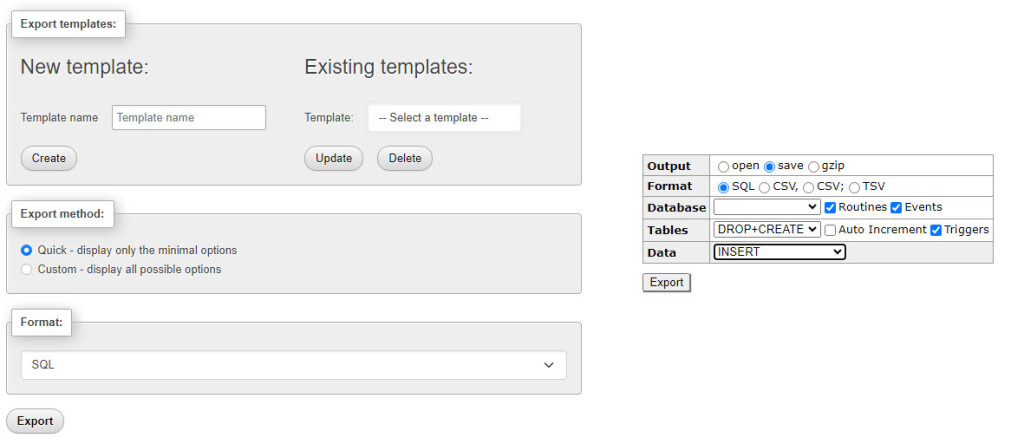
Task: Focus the Template name input field
Action: [x=189, y=118]
